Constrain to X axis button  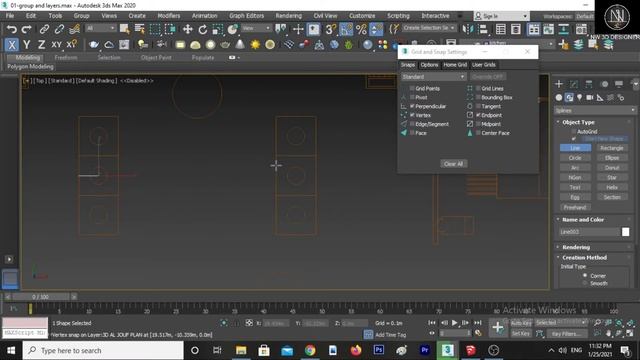12,44
